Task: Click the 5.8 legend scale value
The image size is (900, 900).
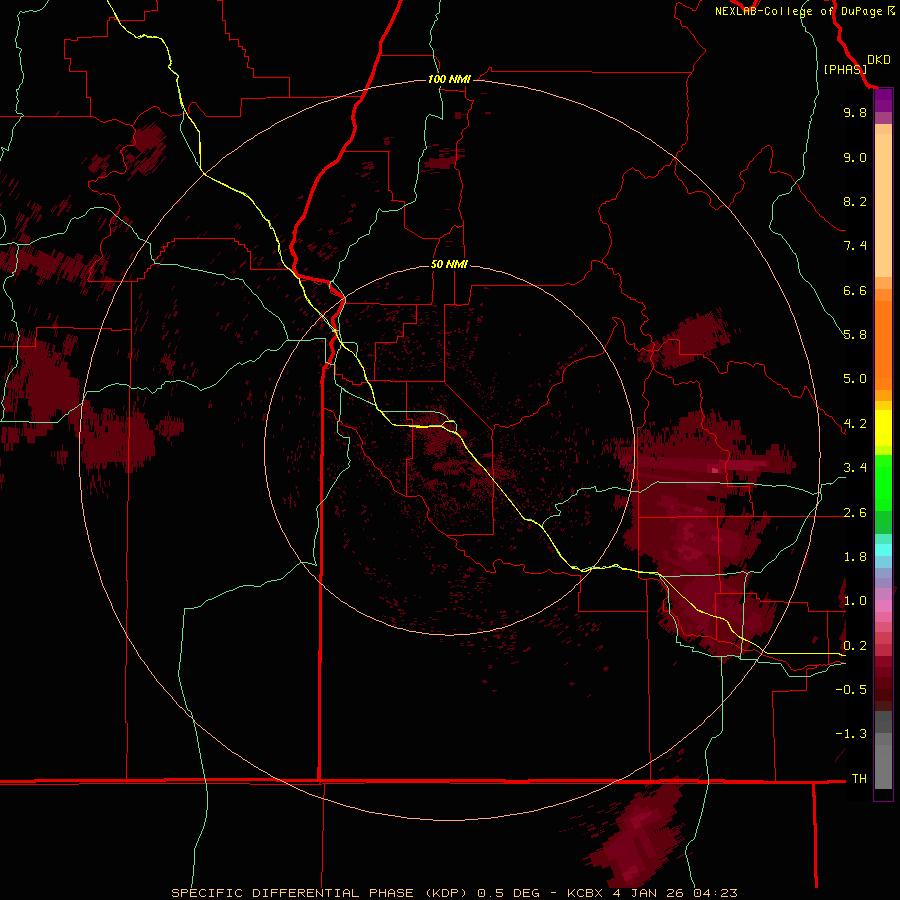Action: point(855,335)
